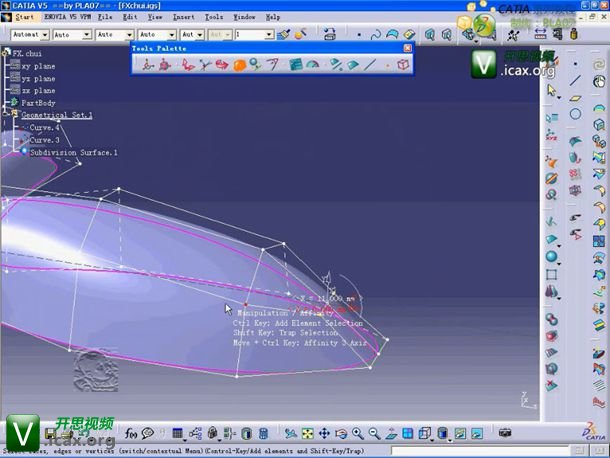The height and width of the screenshot is (458, 610).
Task: Select Subdivision Surface.1 in tree
Action: point(73,153)
